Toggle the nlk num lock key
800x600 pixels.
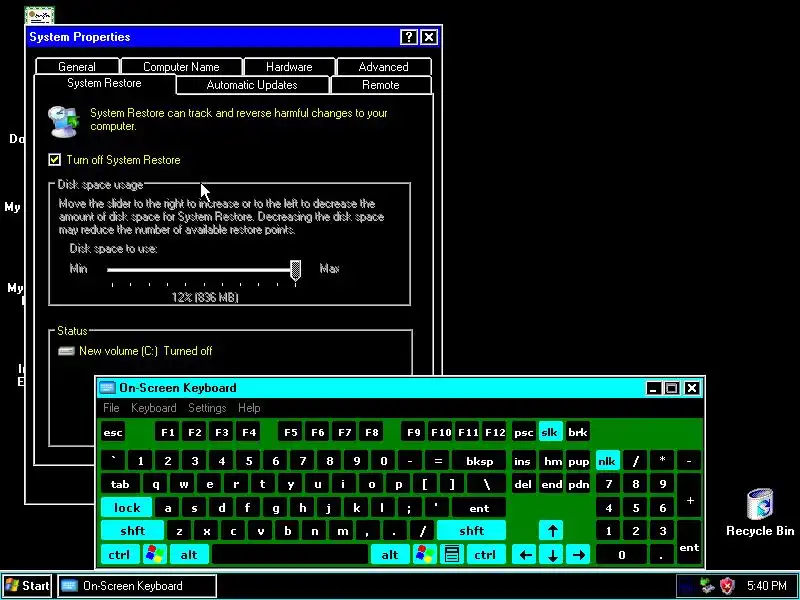[x=607, y=461]
